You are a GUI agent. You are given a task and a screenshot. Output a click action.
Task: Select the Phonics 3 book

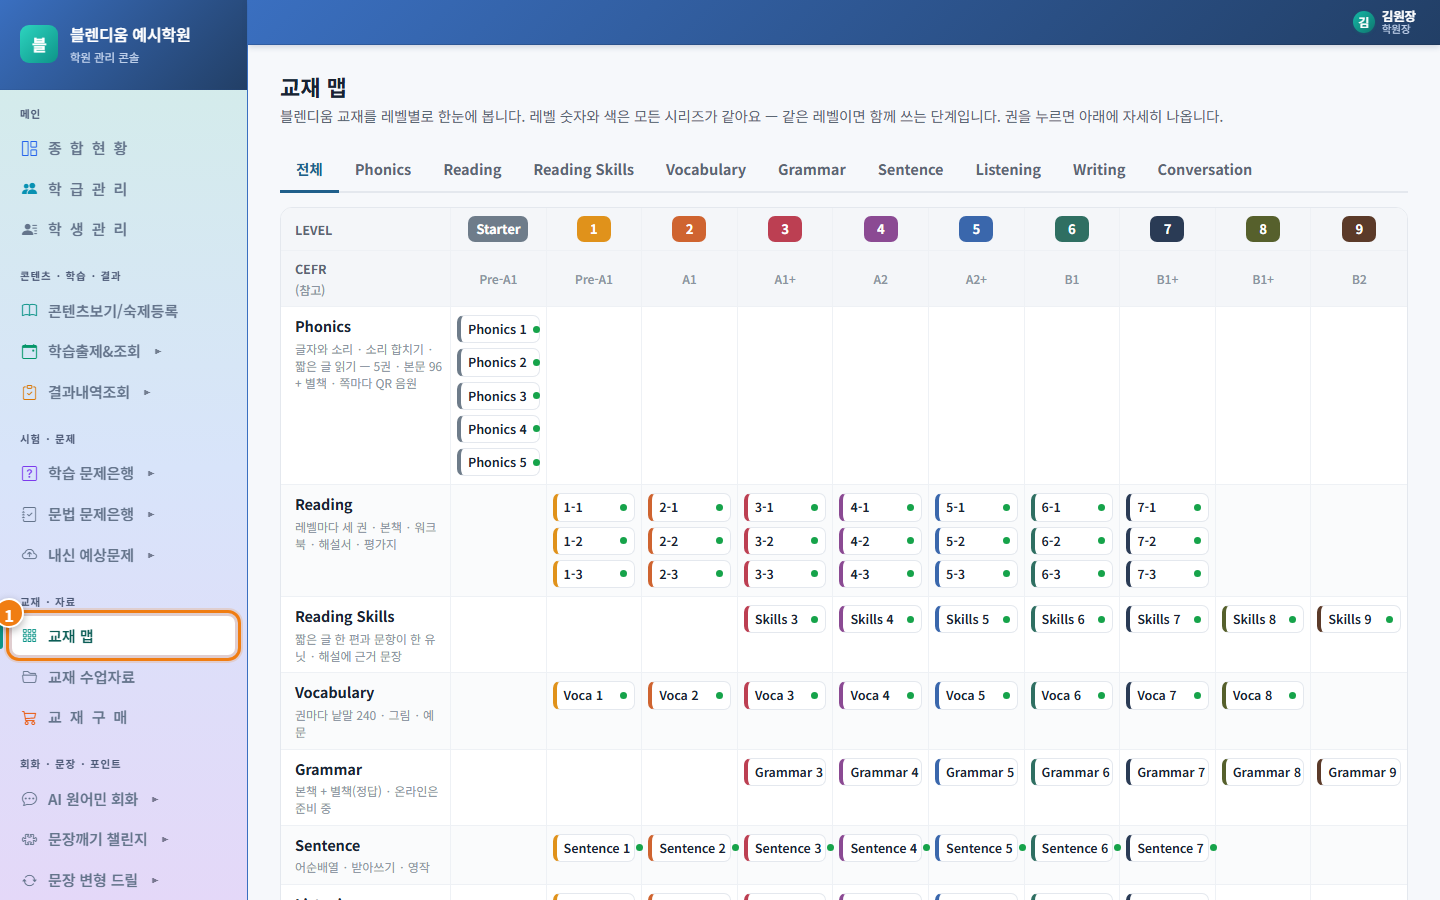click(499, 396)
